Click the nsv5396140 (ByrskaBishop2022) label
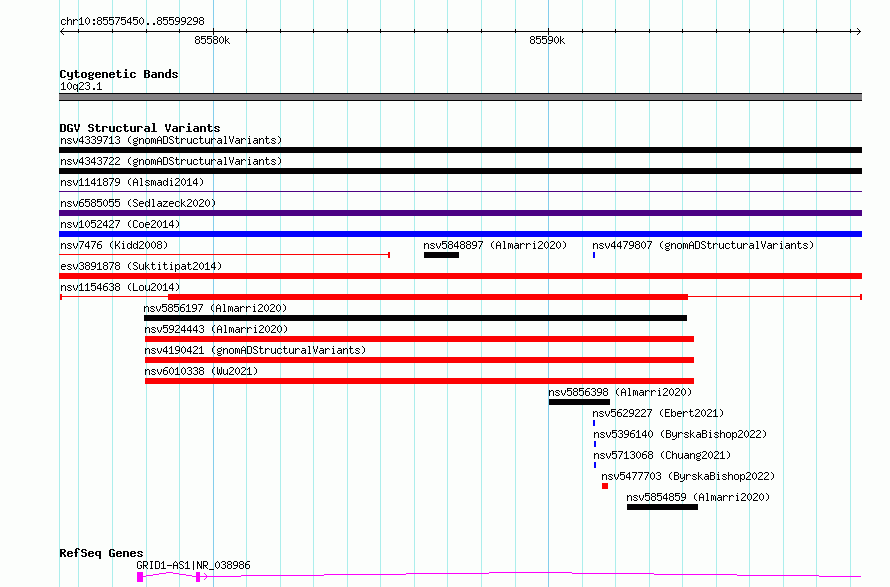The image size is (890, 587). 680,434
